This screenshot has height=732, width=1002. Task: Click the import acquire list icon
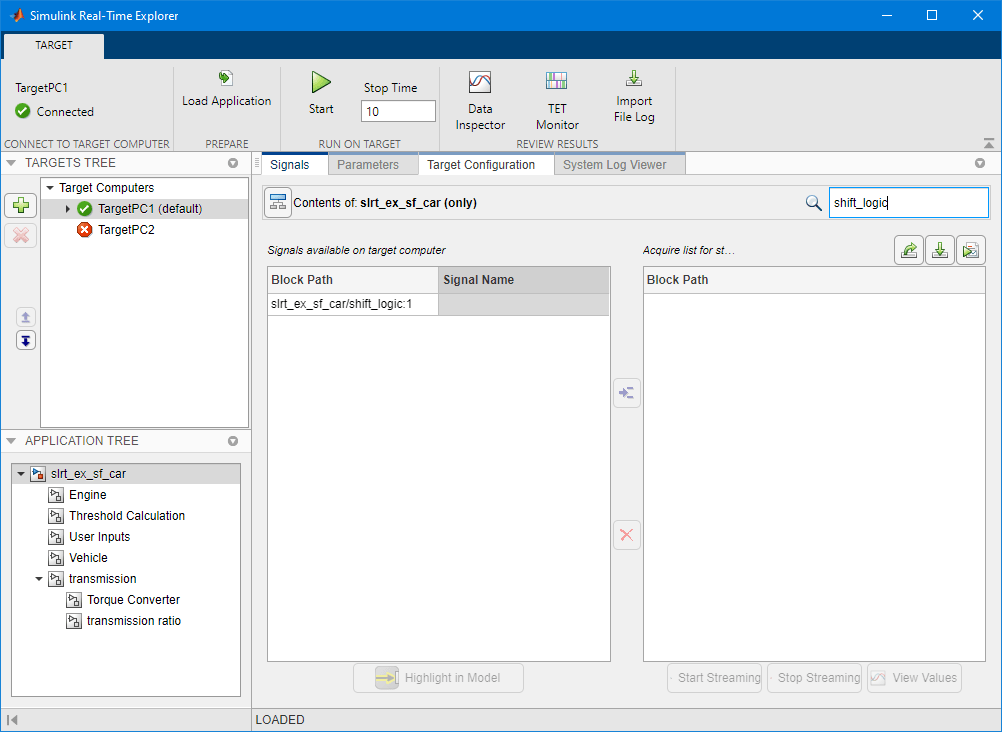coord(939,250)
